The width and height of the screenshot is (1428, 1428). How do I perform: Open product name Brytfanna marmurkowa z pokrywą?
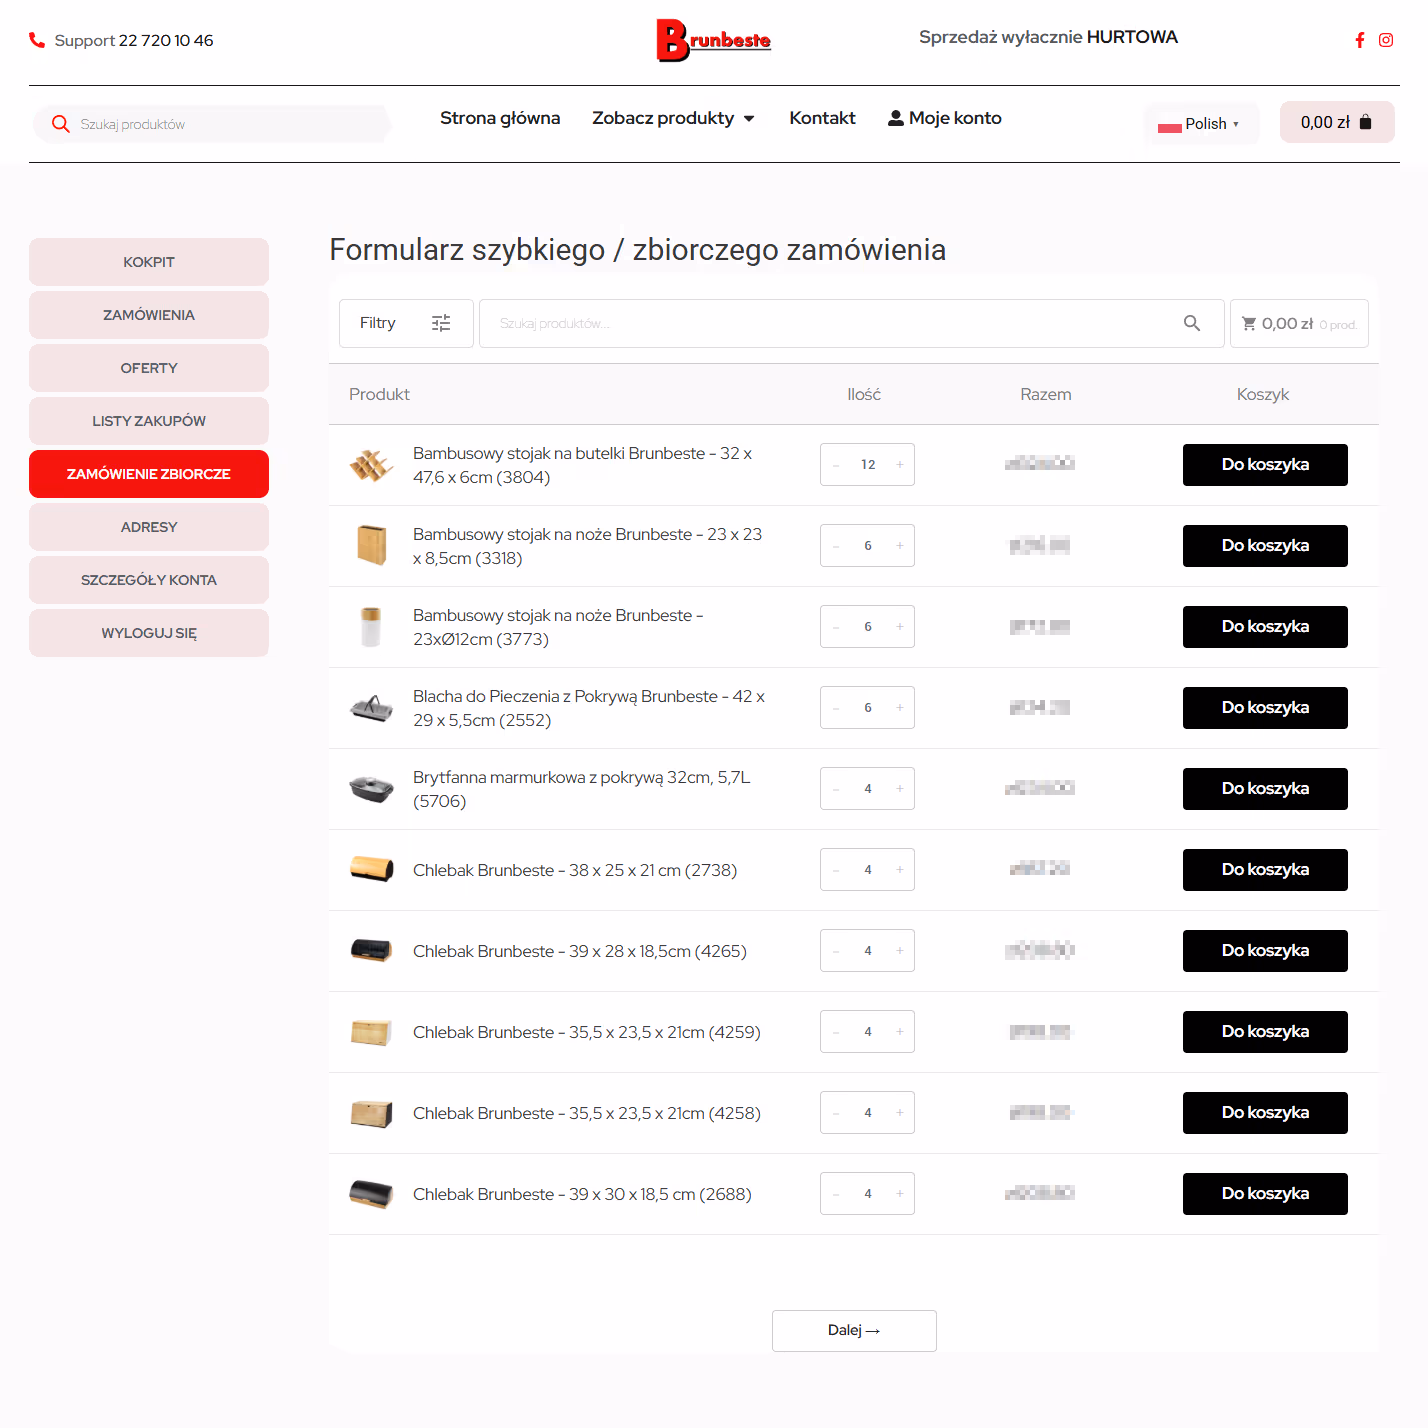[x=582, y=789]
